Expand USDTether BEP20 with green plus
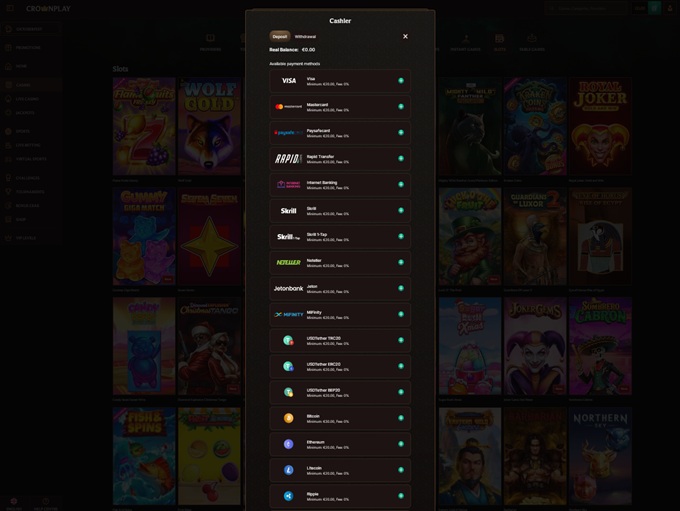680x511 pixels. point(401,392)
